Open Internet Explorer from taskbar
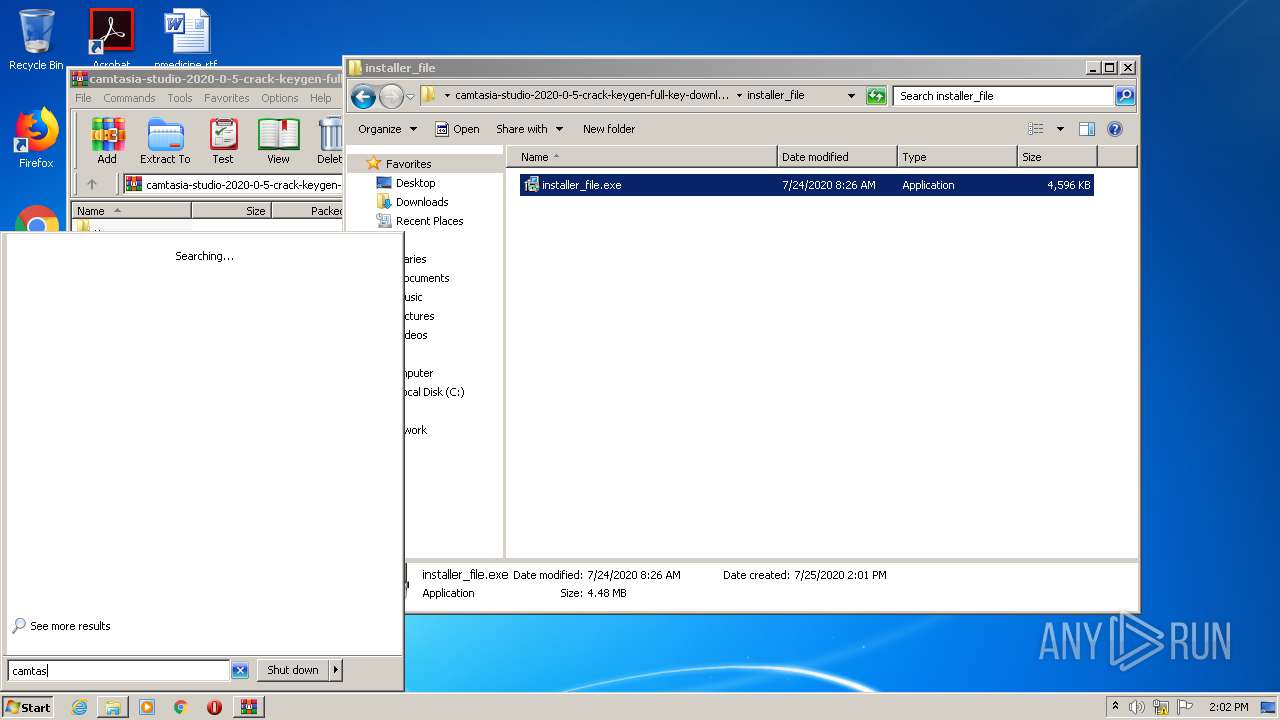The height and width of the screenshot is (720, 1280). click(79, 707)
